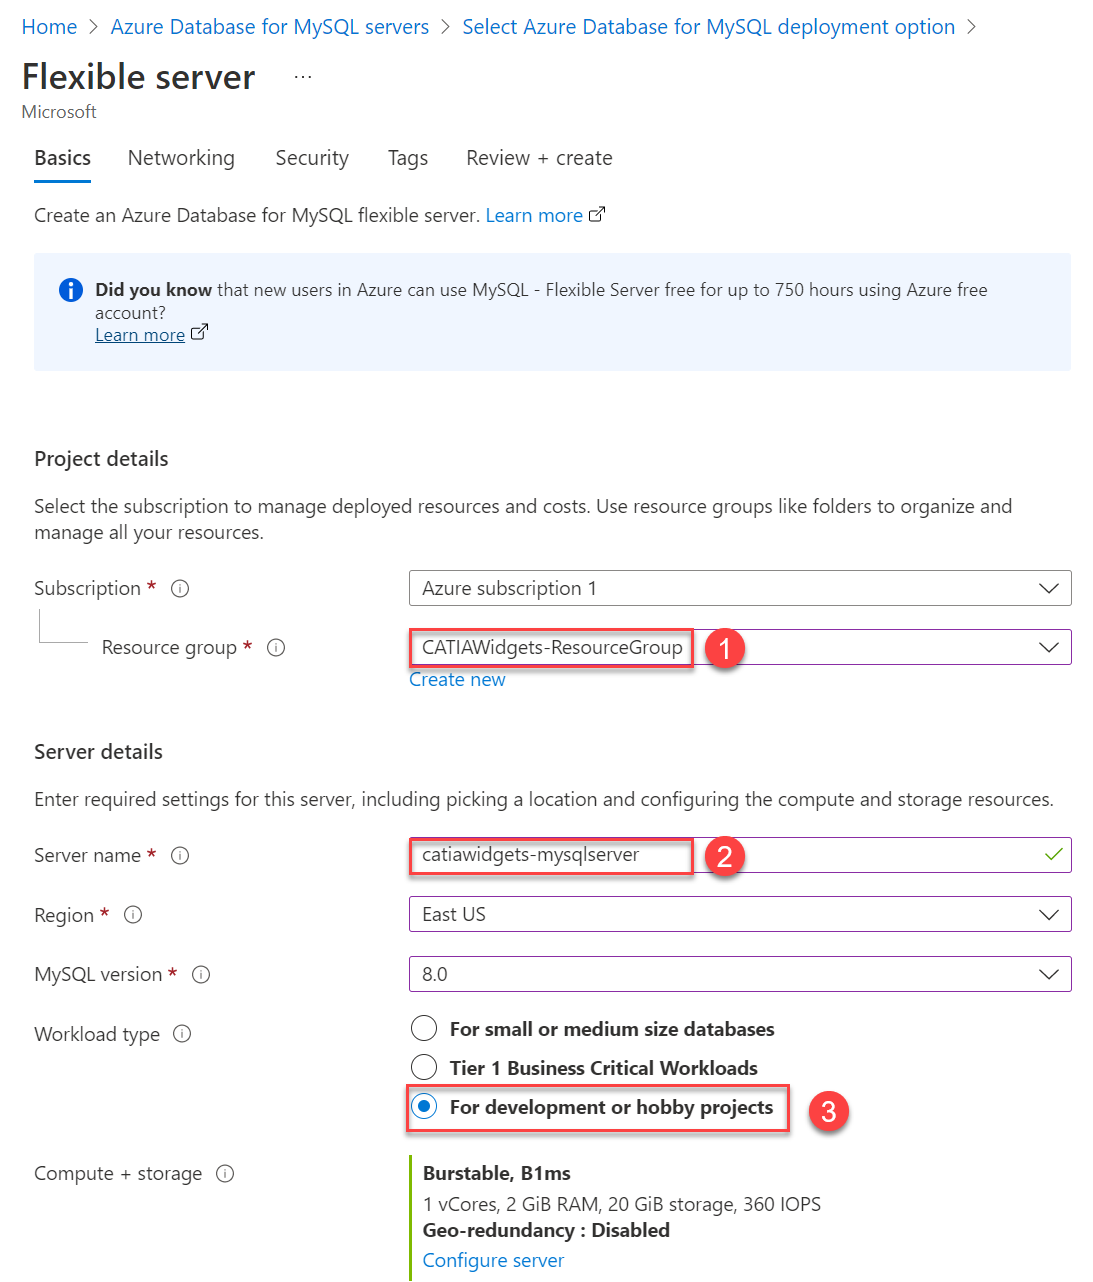
Task: Select Tier 1 Business Critical Workloads
Action: tap(424, 1067)
